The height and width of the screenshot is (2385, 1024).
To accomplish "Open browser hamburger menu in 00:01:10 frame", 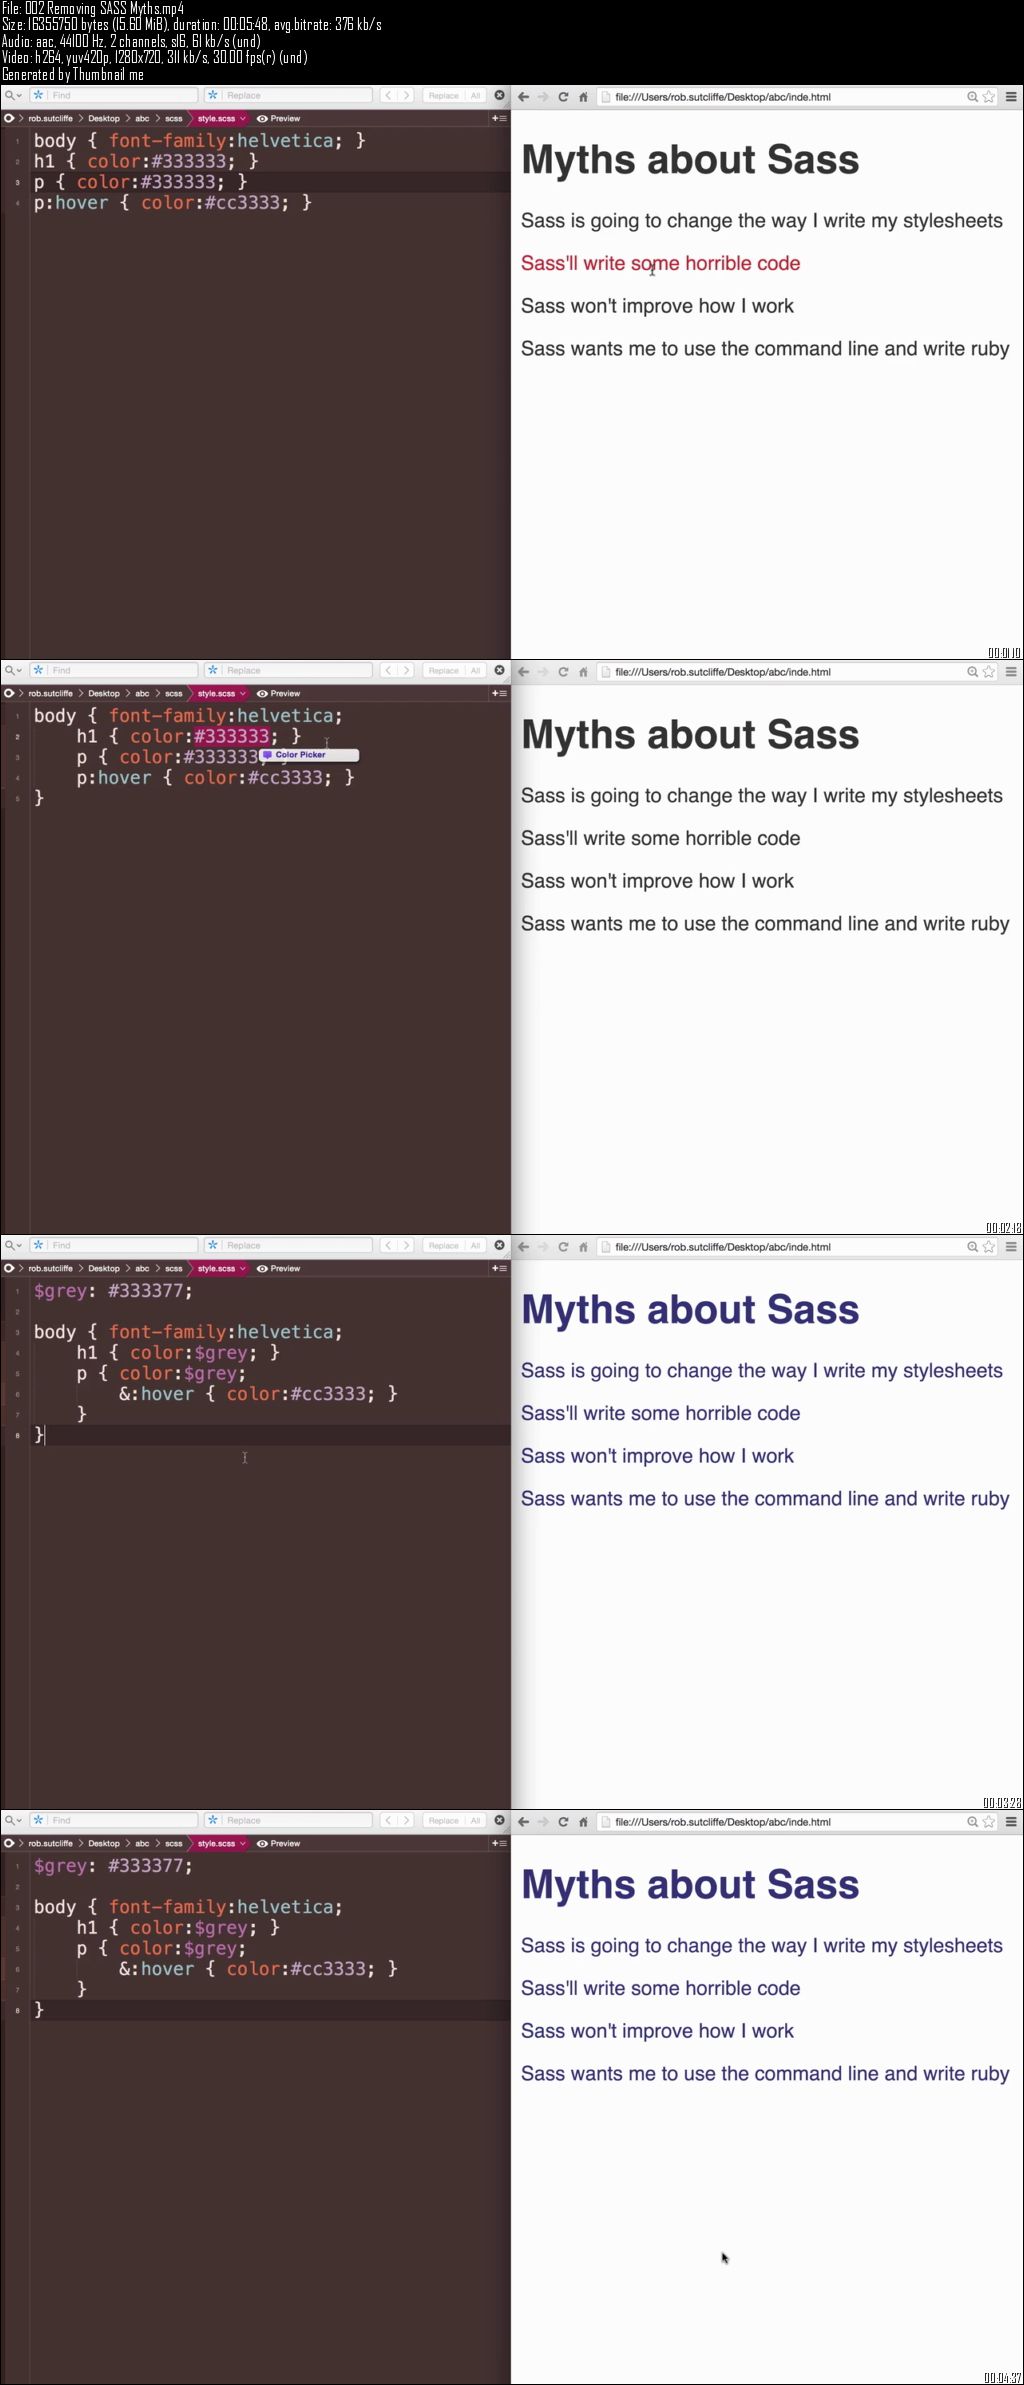I will (x=1011, y=97).
